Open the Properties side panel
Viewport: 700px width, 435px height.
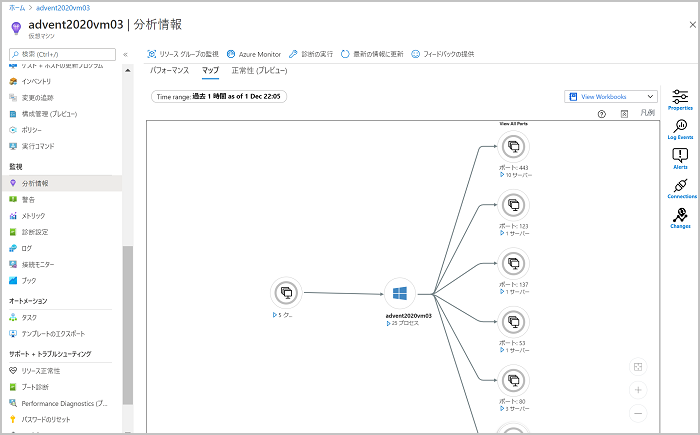[x=680, y=100]
